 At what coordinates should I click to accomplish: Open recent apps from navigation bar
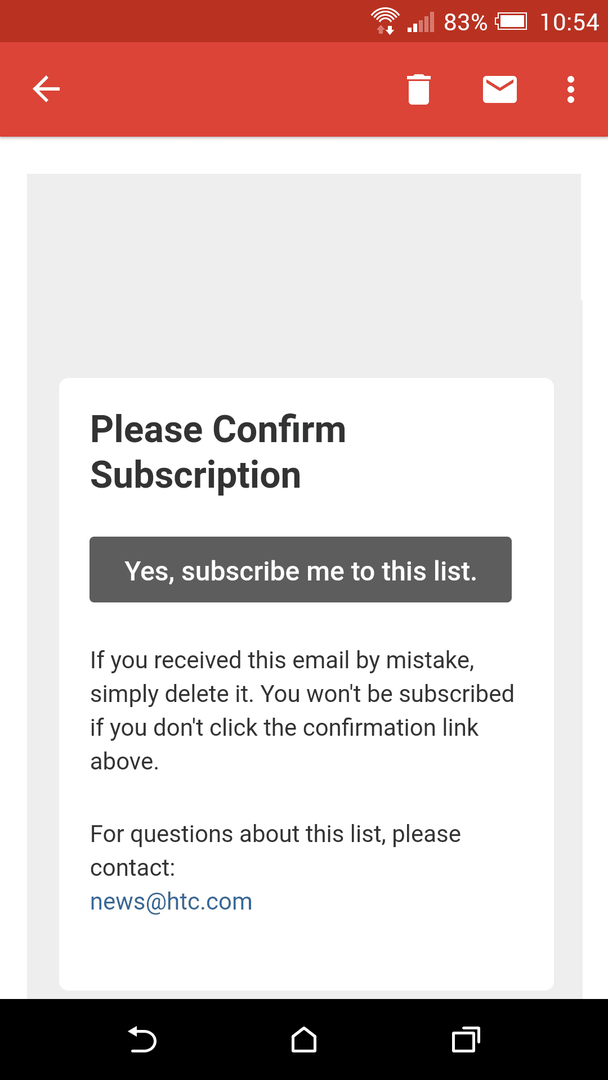pyautogui.click(x=465, y=1039)
